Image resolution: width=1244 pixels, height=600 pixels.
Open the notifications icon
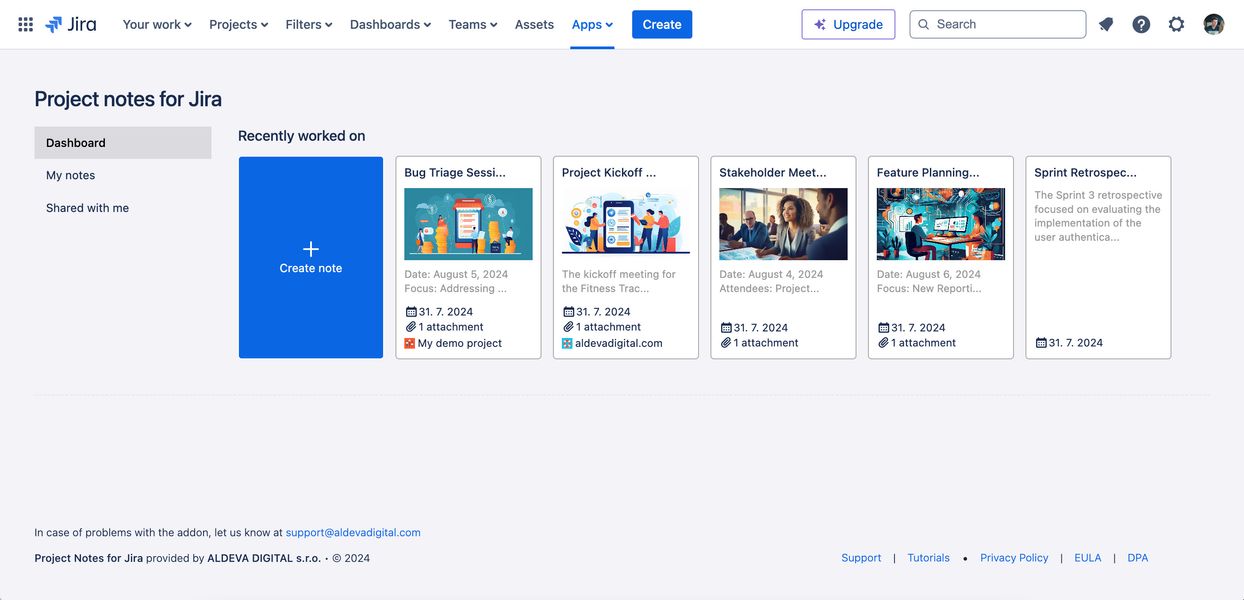click(1106, 24)
